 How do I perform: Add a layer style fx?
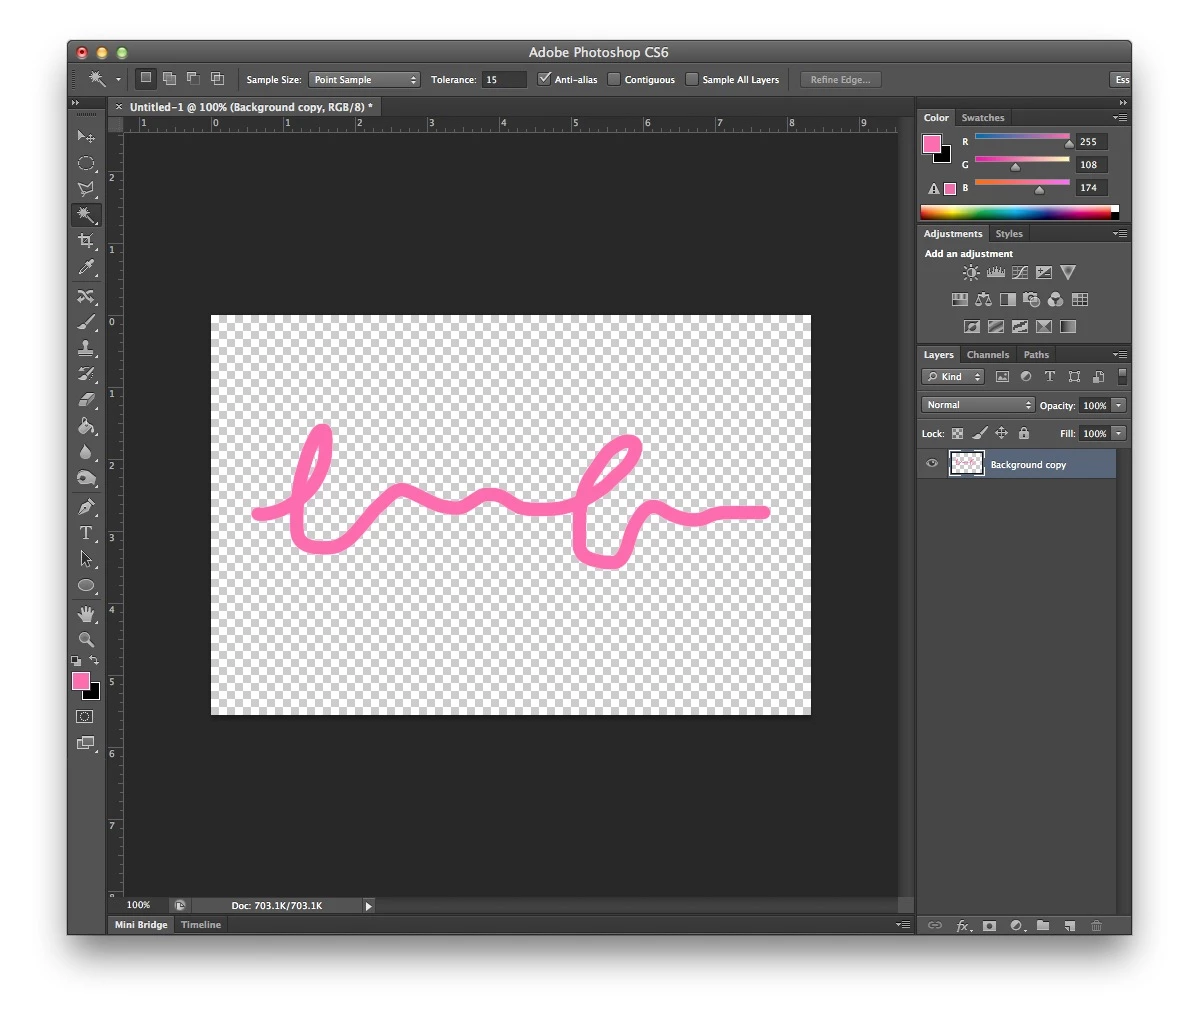coord(963,925)
